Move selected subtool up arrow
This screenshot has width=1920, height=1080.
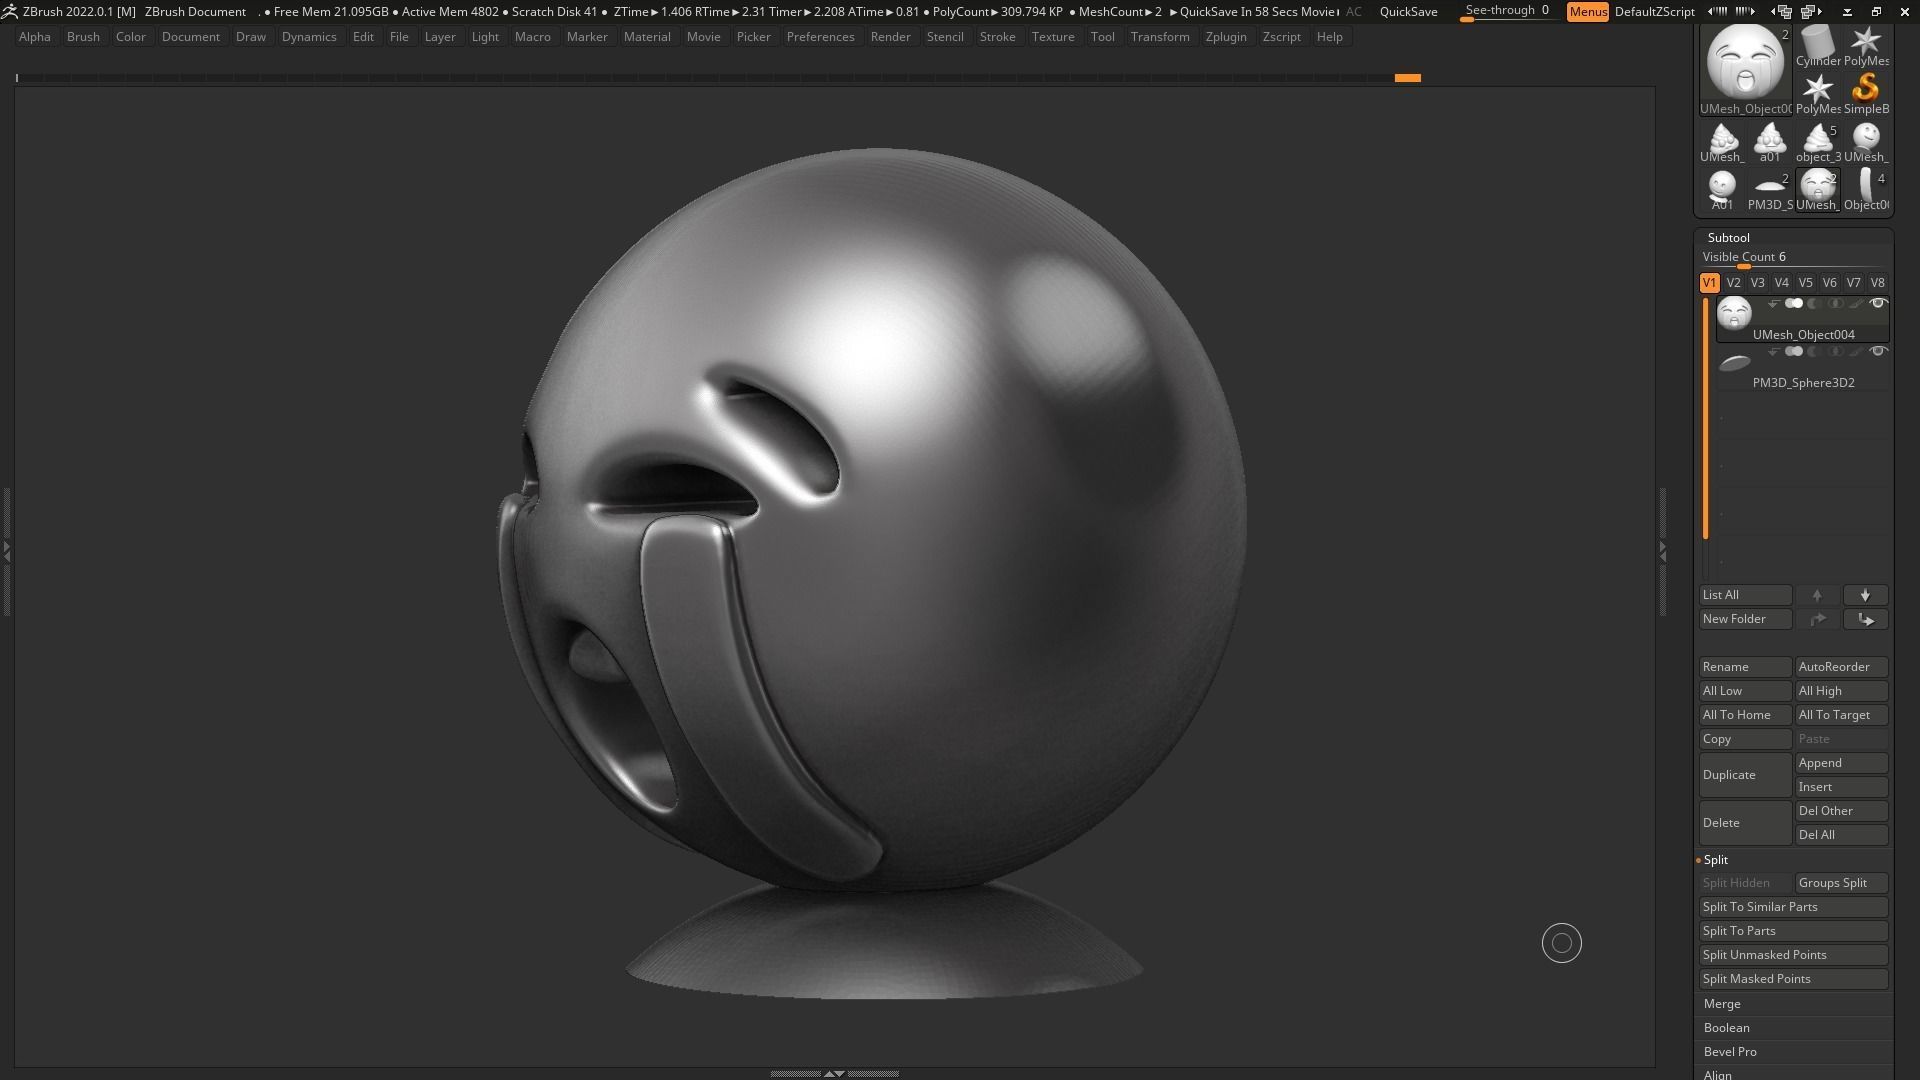[x=1817, y=595]
